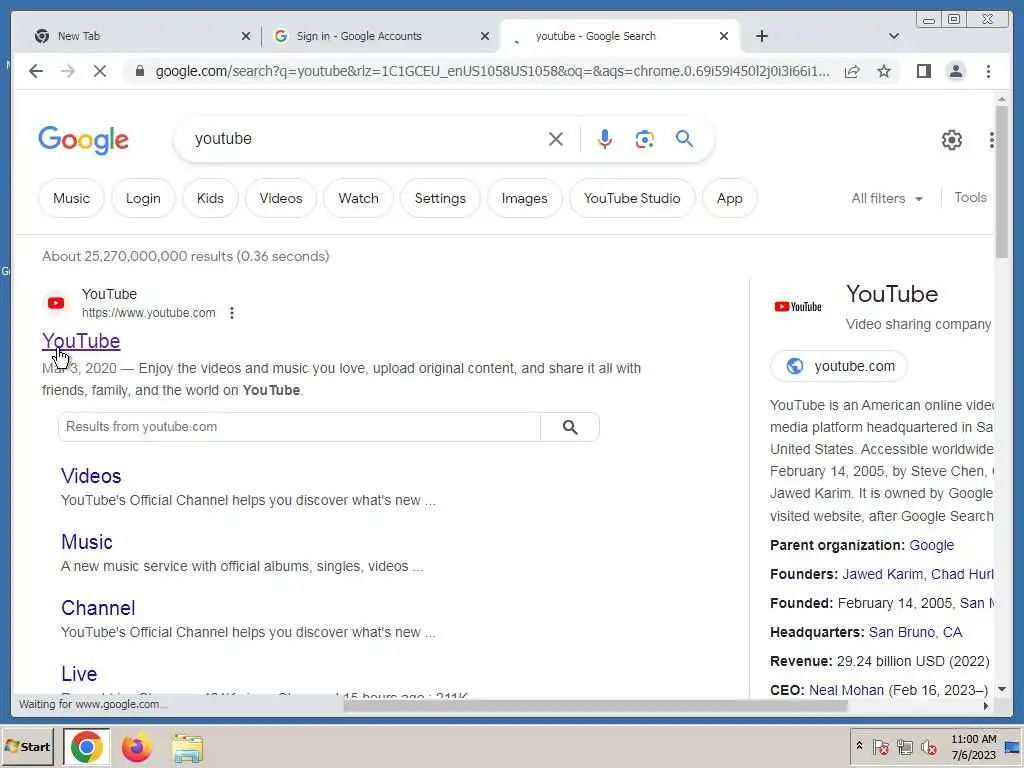Screen dimensions: 1024x768
Task: Bookmark this page with star icon
Action: coord(884,71)
